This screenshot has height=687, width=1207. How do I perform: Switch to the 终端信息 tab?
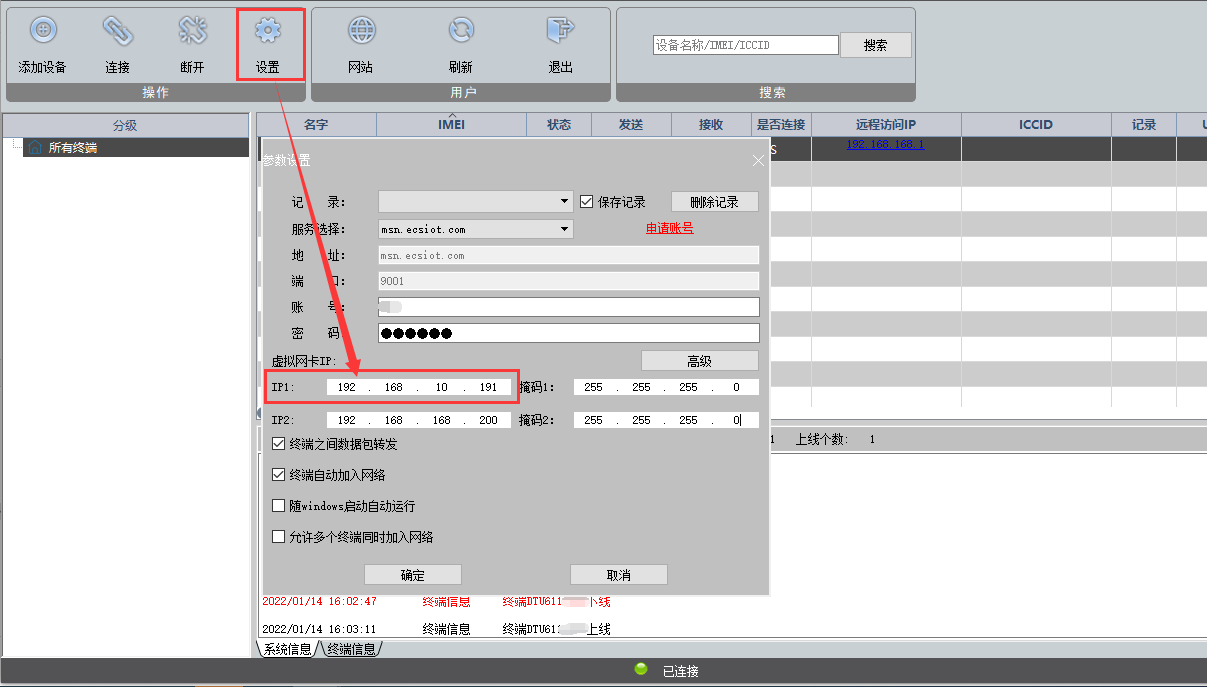pyautogui.click(x=351, y=649)
